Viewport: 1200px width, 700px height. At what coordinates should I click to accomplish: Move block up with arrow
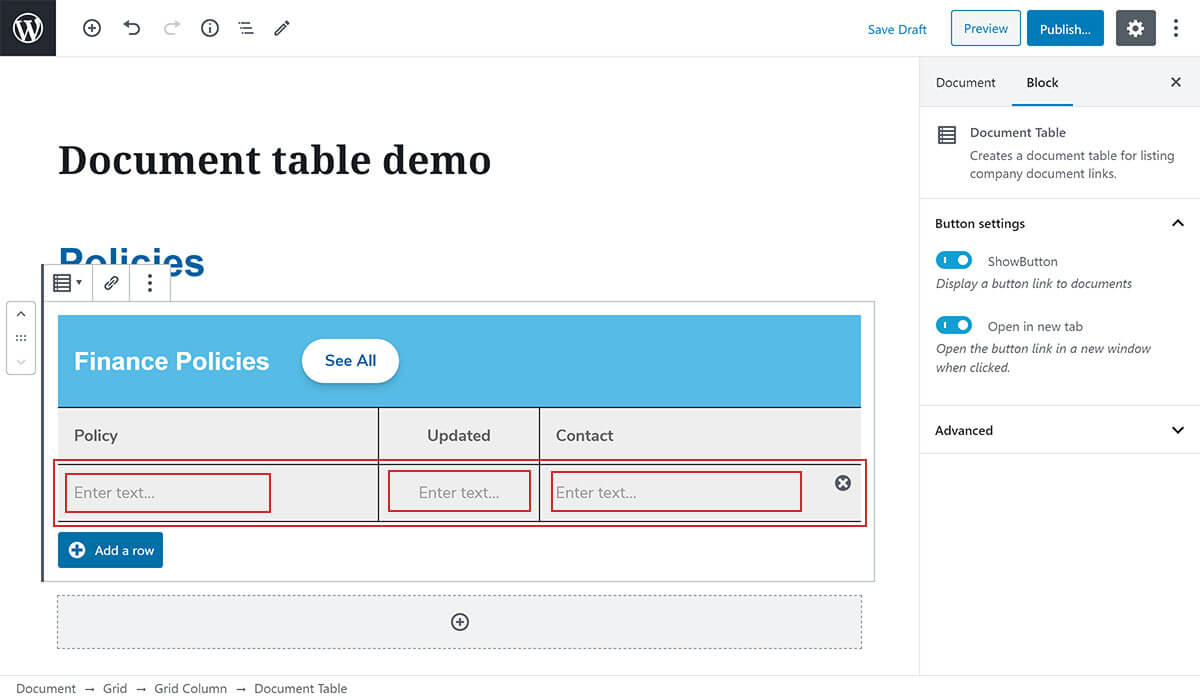tap(21, 314)
